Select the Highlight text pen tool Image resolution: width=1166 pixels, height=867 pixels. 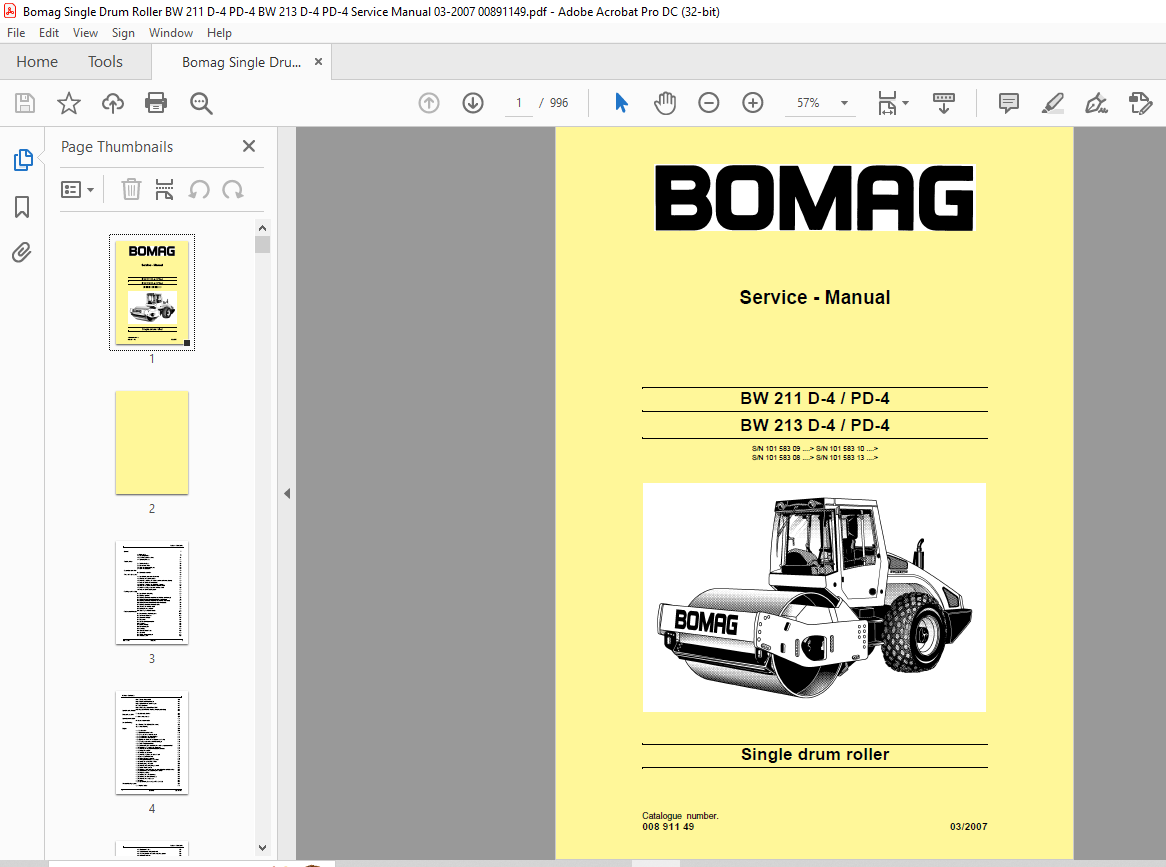1052,103
